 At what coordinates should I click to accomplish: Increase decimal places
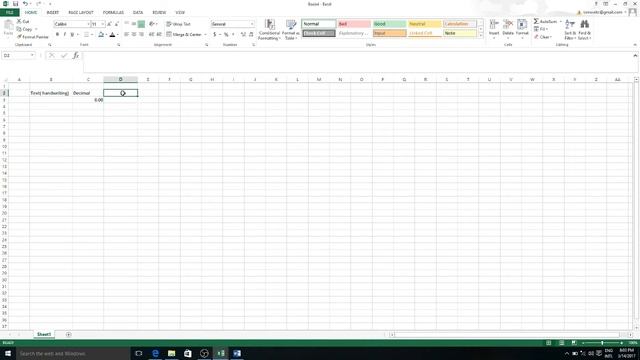(243, 35)
